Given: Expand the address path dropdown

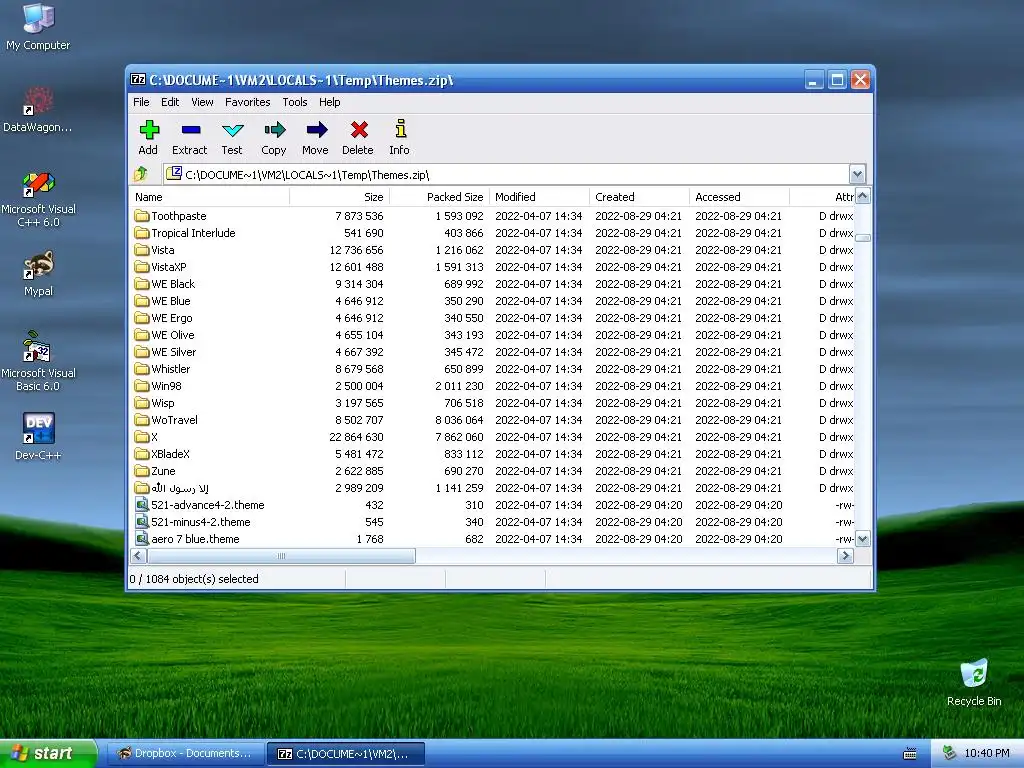Looking at the screenshot, I should [857, 174].
